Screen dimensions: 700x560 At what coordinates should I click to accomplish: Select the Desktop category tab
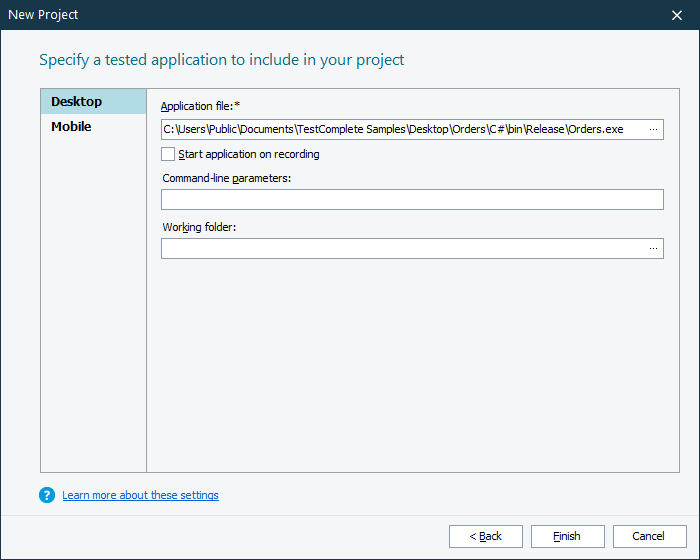[93, 102]
